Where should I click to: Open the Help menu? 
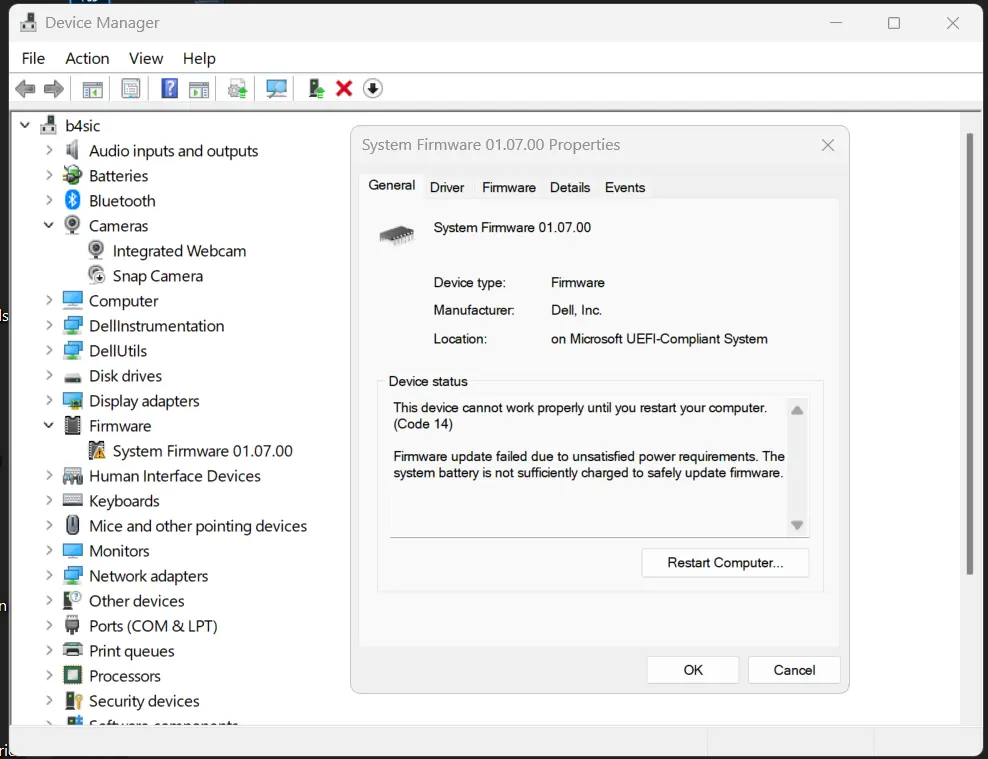tap(199, 59)
